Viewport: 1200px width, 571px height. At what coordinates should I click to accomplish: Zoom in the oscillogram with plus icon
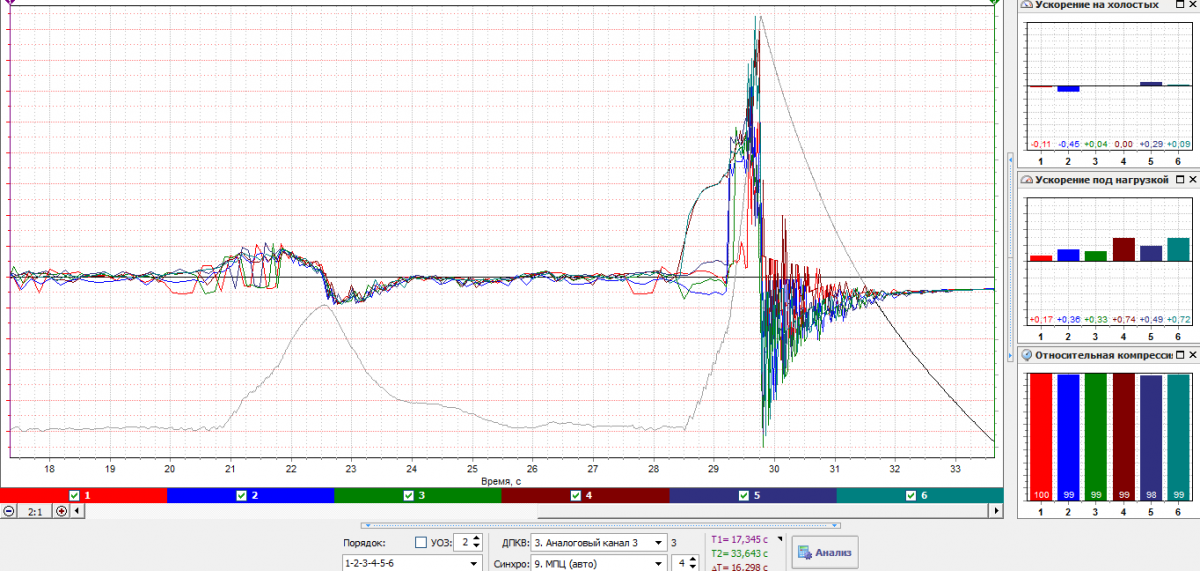point(61,511)
